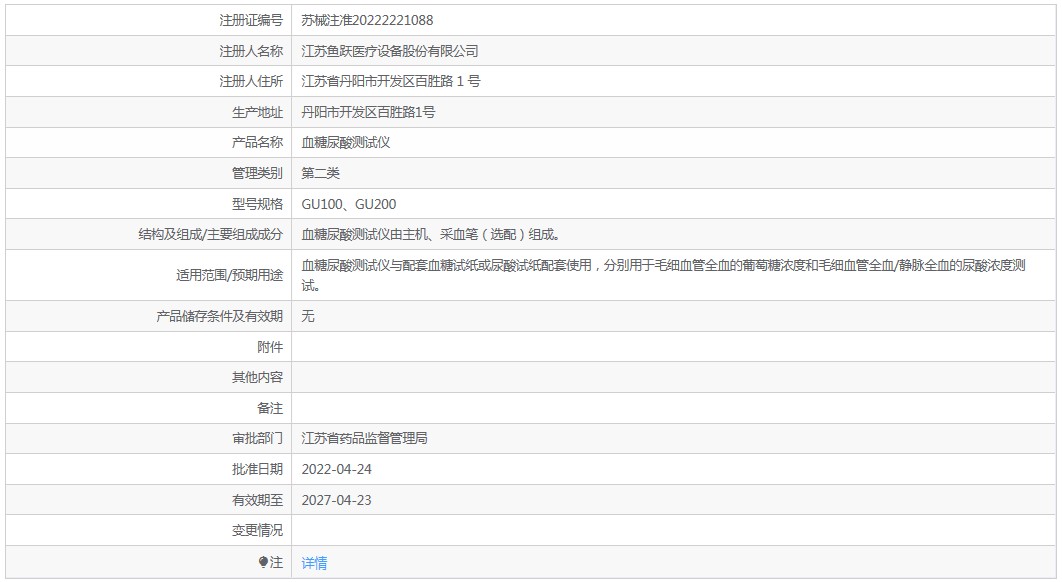Viewport: 1062px width, 582px height.
Task: Click the 产品储存条件及有效期 label
Action: (219, 316)
